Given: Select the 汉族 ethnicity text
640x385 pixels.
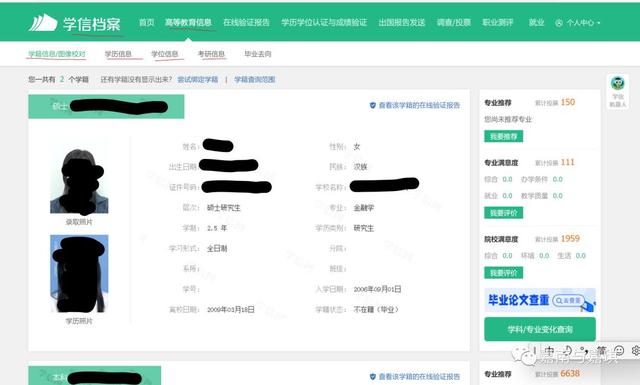Looking at the screenshot, I should click(360, 167).
